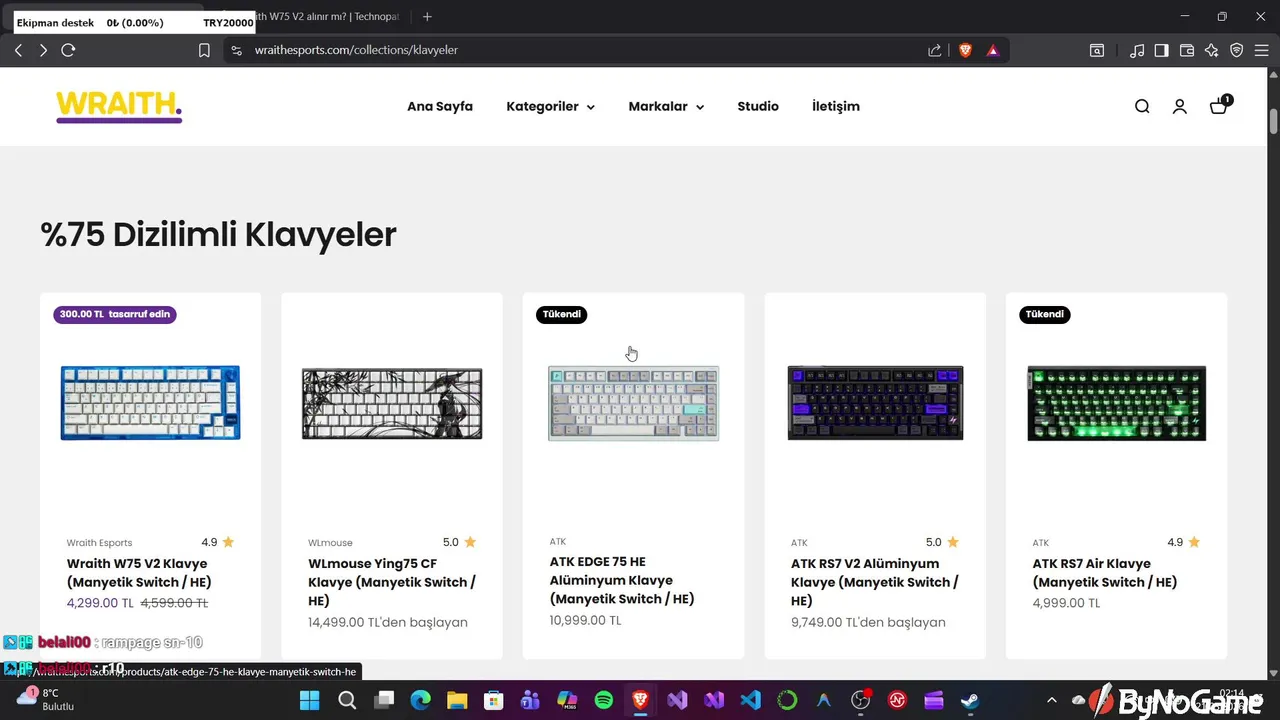Click the 9,749.00 TL'den başlayan price
The image size is (1280, 720).
coord(868,622)
